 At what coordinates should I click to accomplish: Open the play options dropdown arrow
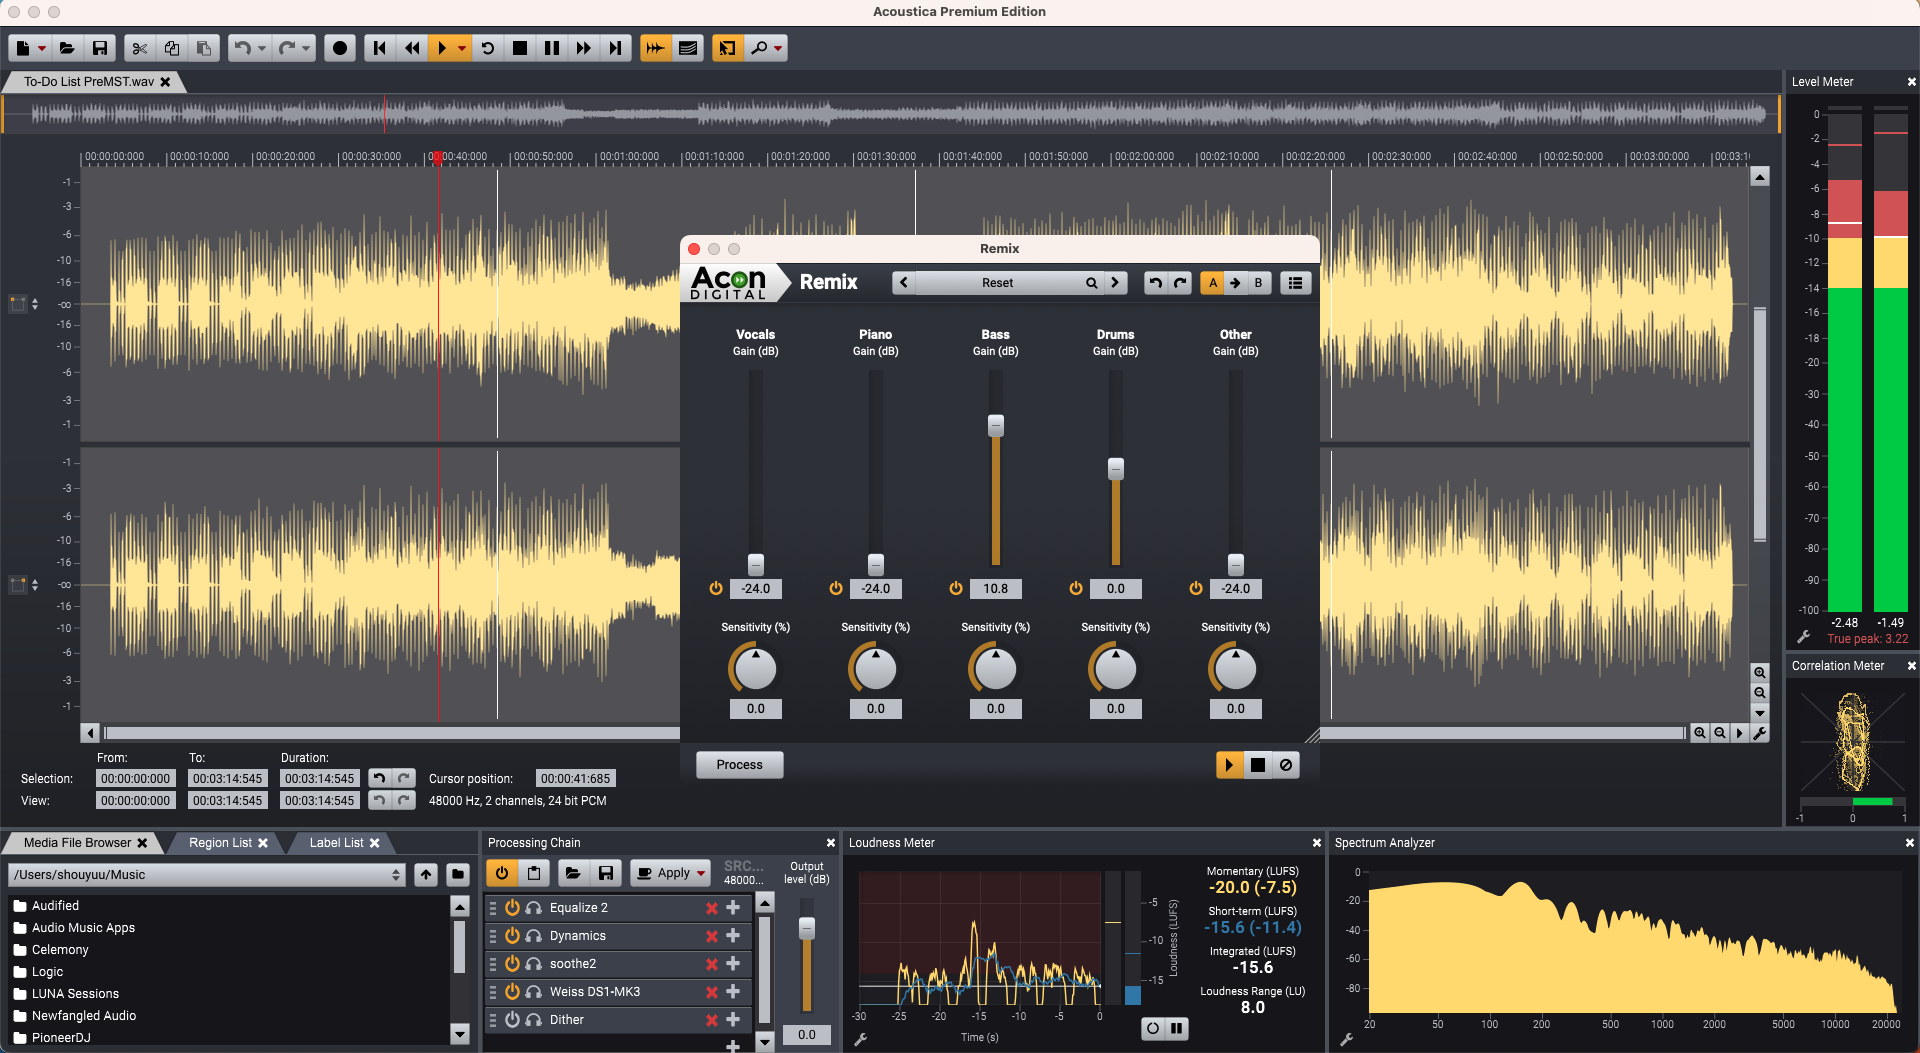tap(461, 48)
